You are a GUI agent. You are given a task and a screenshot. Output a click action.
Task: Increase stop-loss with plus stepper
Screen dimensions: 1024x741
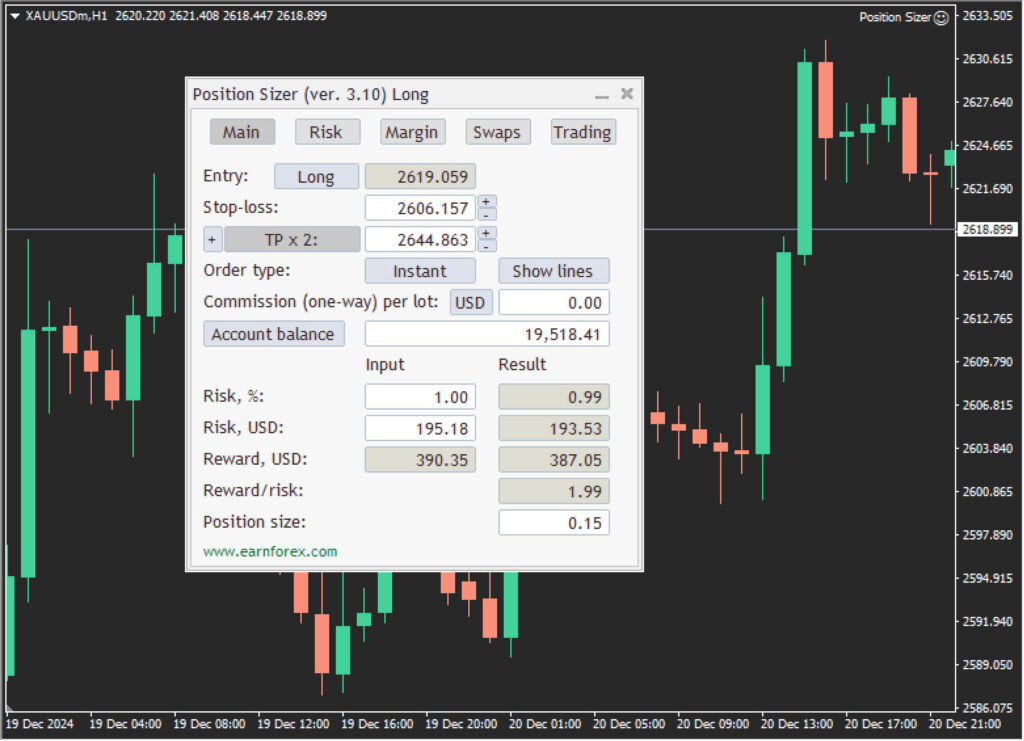click(487, 202)
